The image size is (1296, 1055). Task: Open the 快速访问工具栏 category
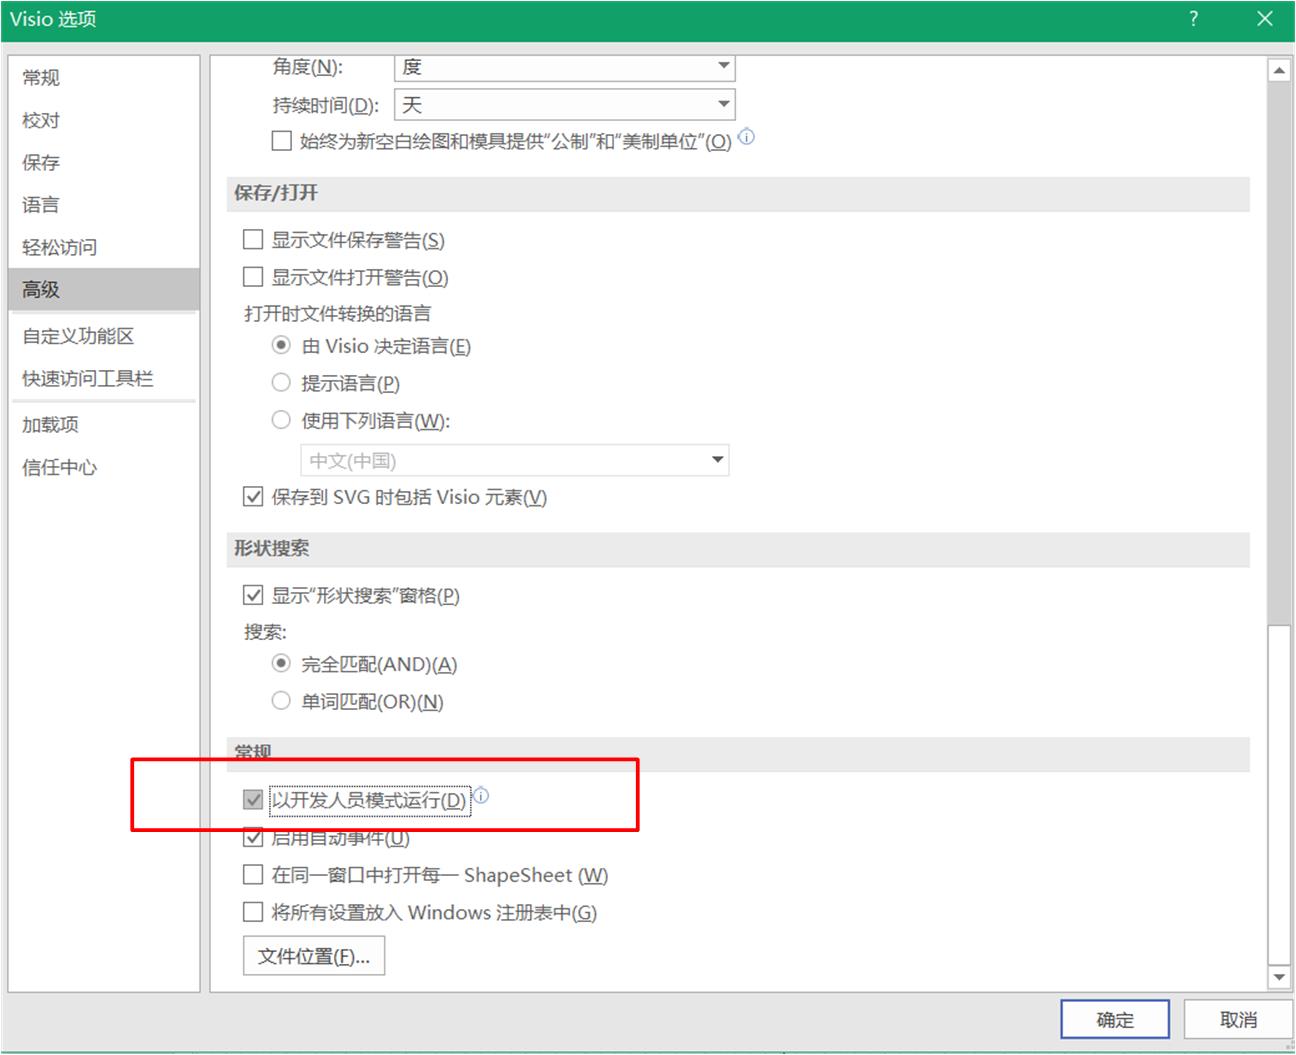(x=104, y=378)
